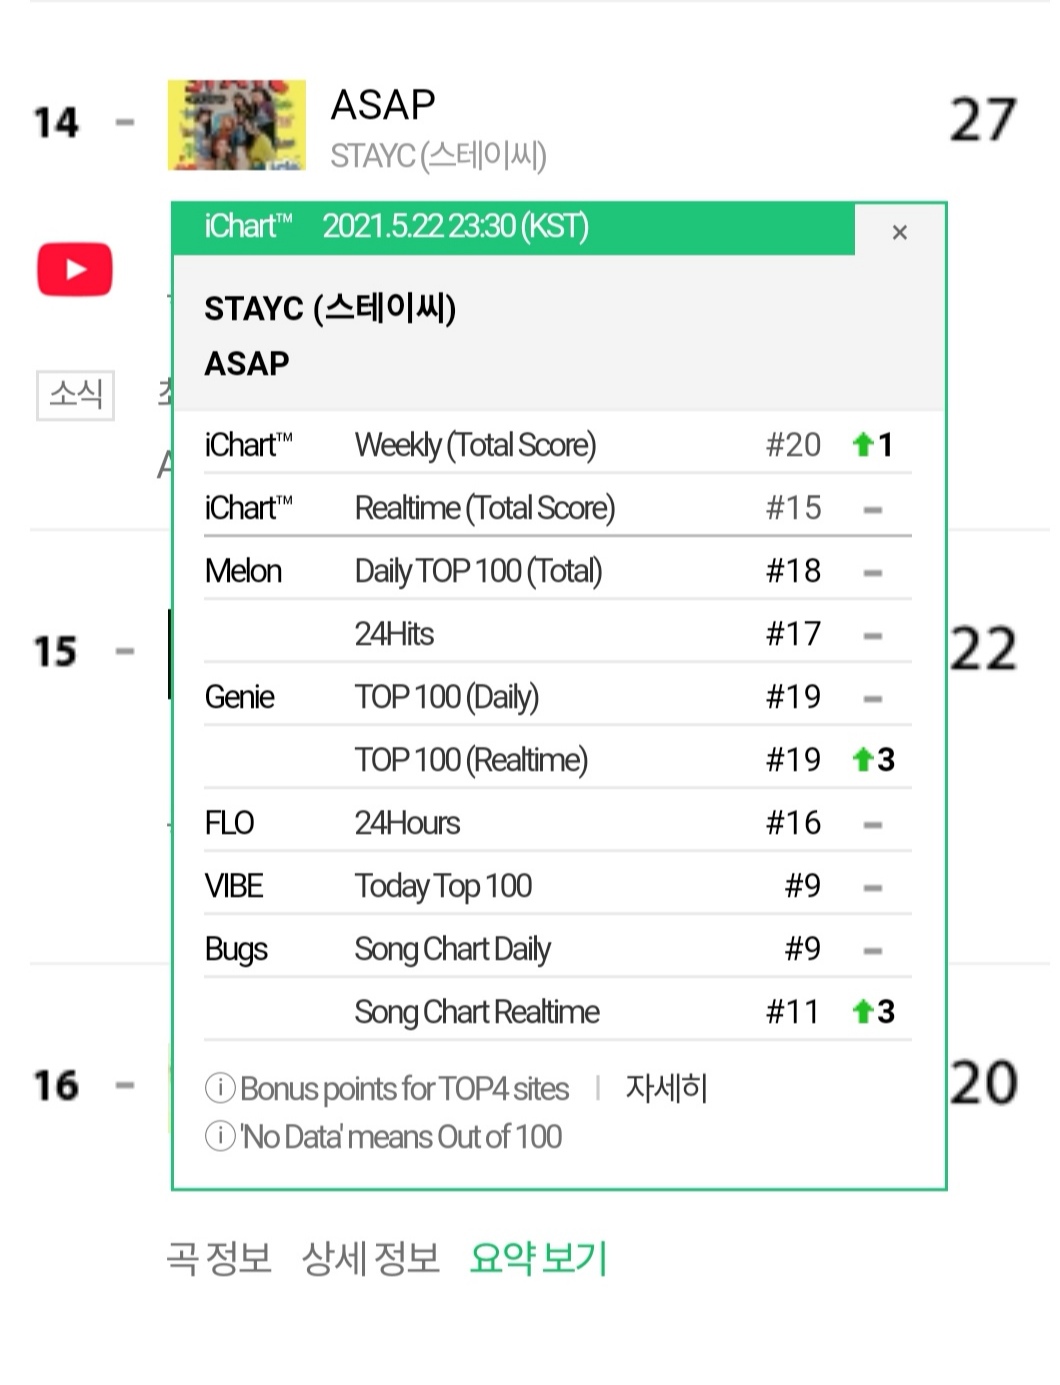Close the iChart popup
Screen dimensions: 1060x1385
coord(899,233)
